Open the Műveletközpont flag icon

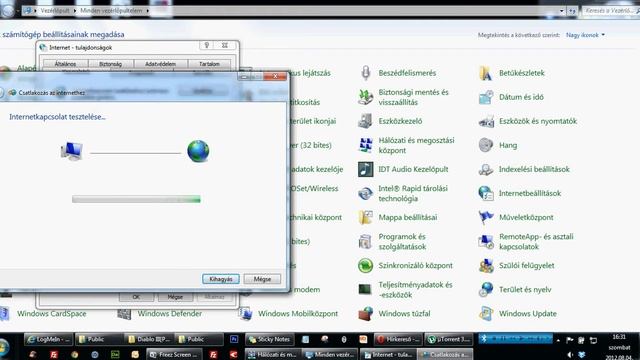486,218
